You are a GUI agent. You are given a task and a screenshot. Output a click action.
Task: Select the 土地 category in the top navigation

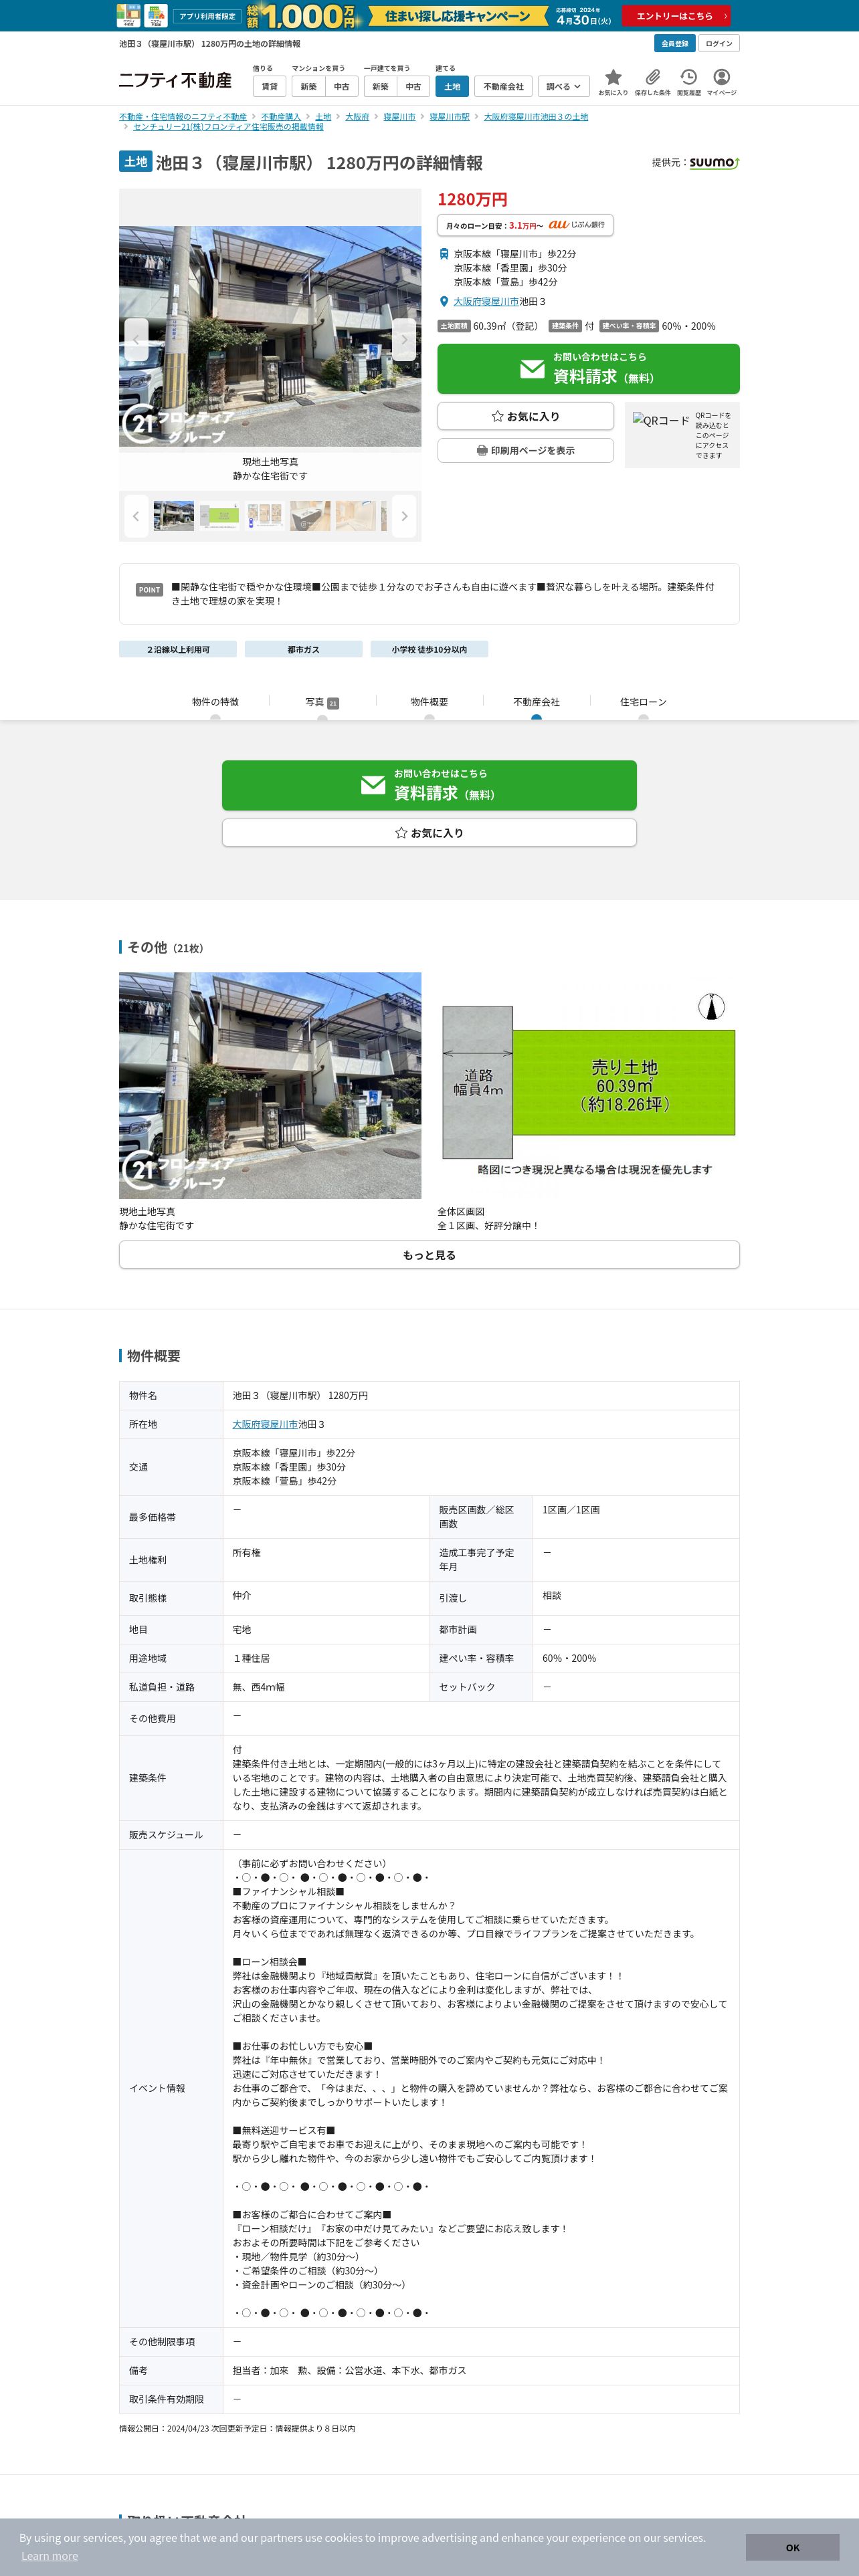tap(452, 87)
